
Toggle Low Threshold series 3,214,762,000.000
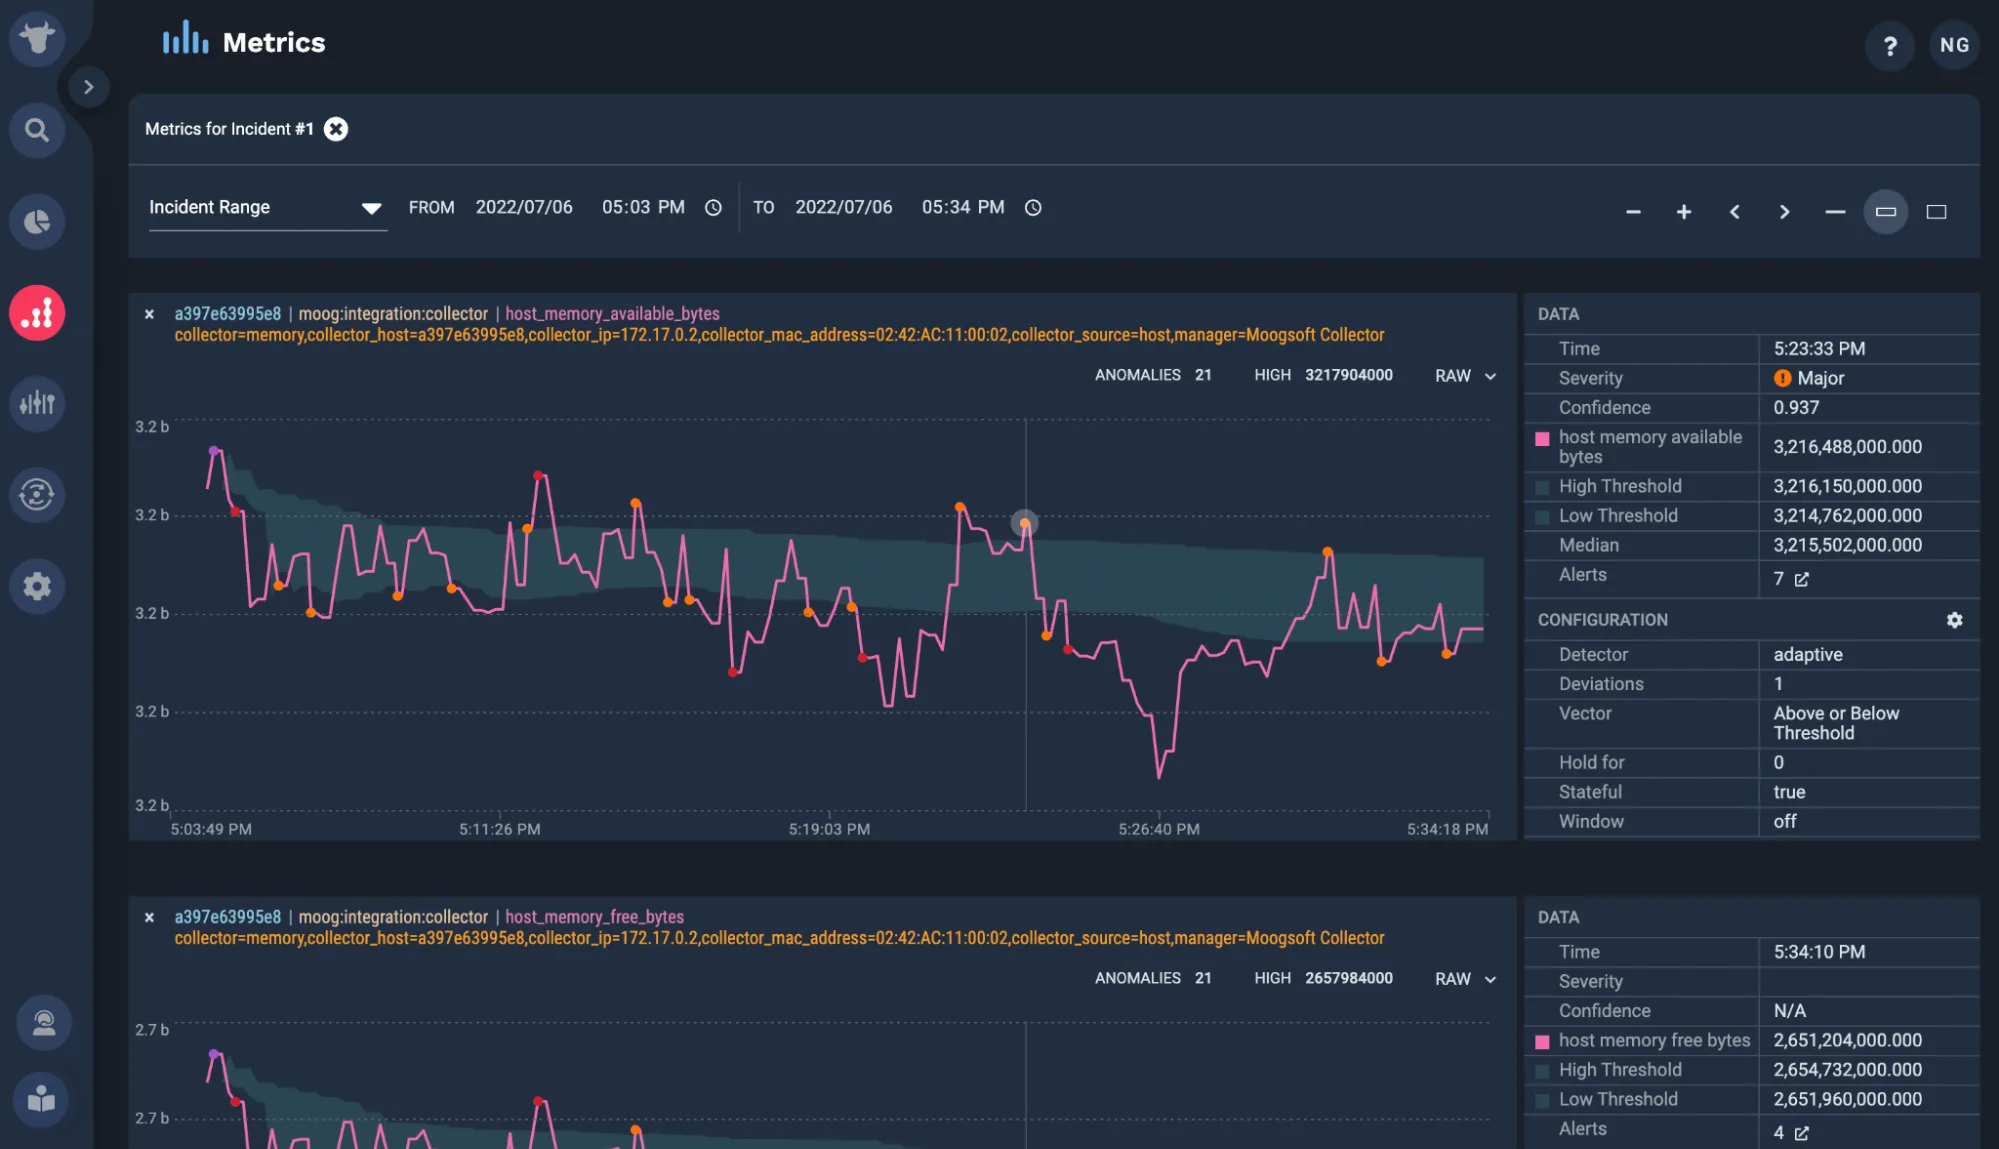[1542, 517]
